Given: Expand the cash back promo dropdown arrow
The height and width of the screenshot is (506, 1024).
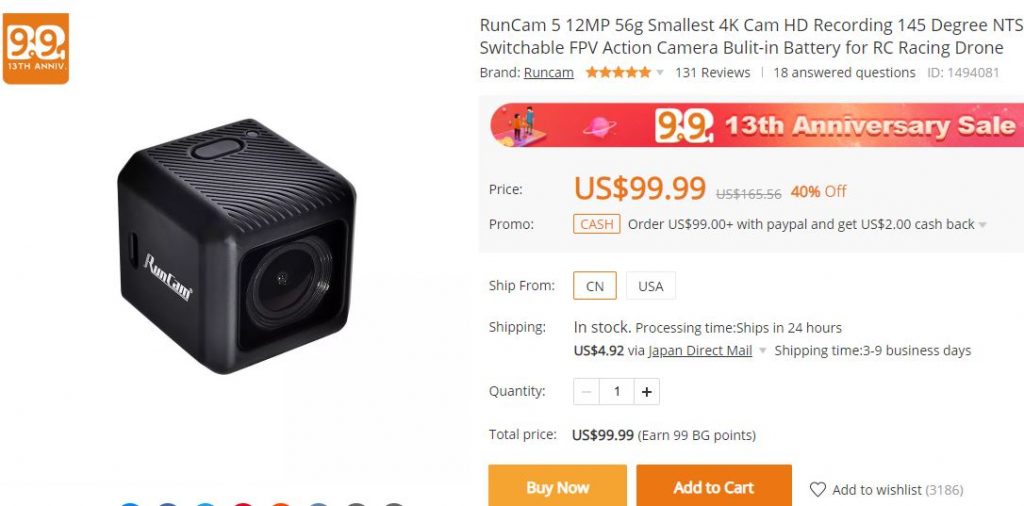Looking at the screenshot, I should tap(982, 225).
